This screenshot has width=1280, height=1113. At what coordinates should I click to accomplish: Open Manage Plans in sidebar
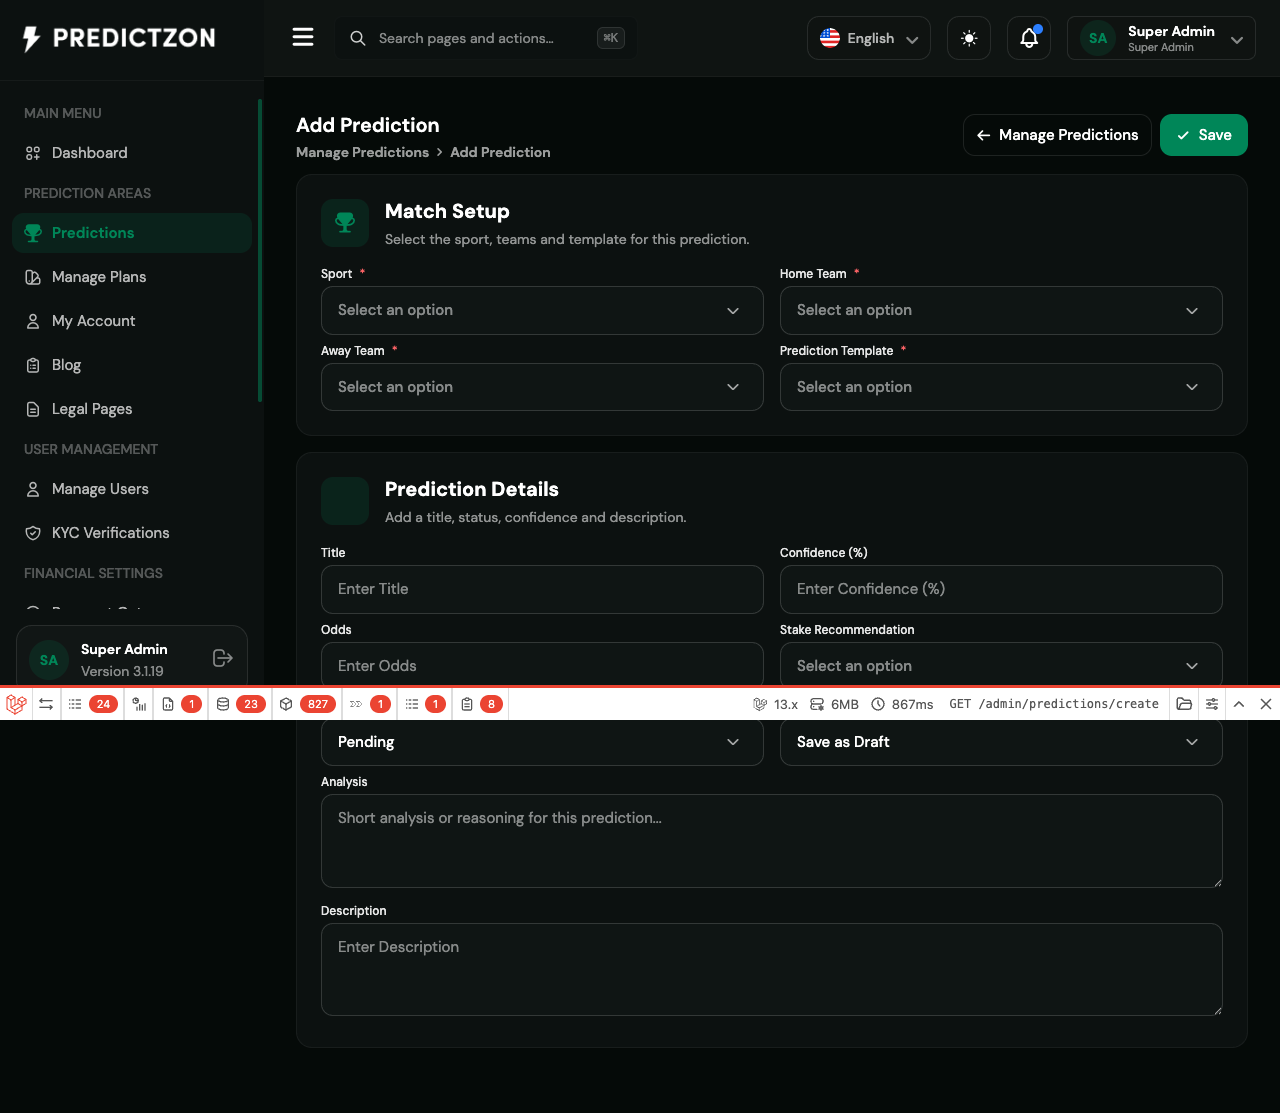point(132,277)
